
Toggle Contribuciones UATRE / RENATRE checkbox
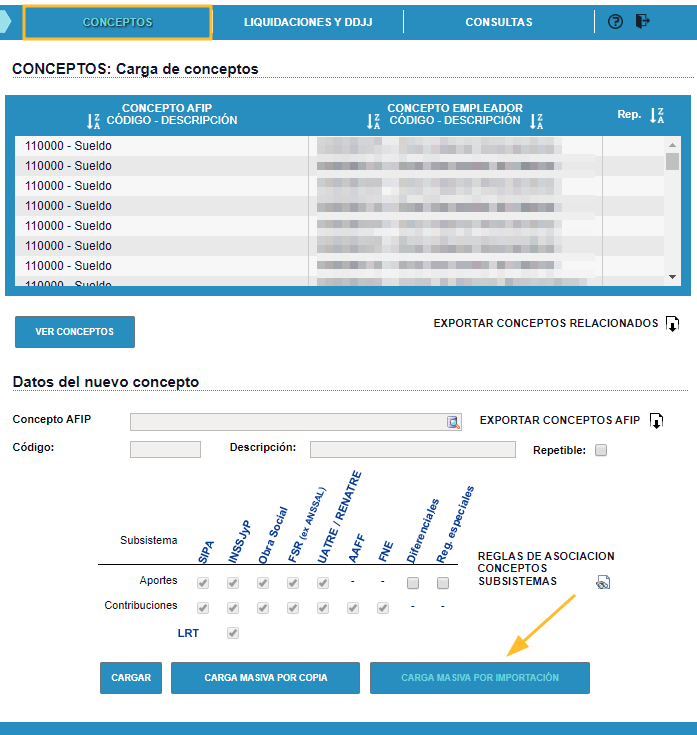click(x=323, y=608)
